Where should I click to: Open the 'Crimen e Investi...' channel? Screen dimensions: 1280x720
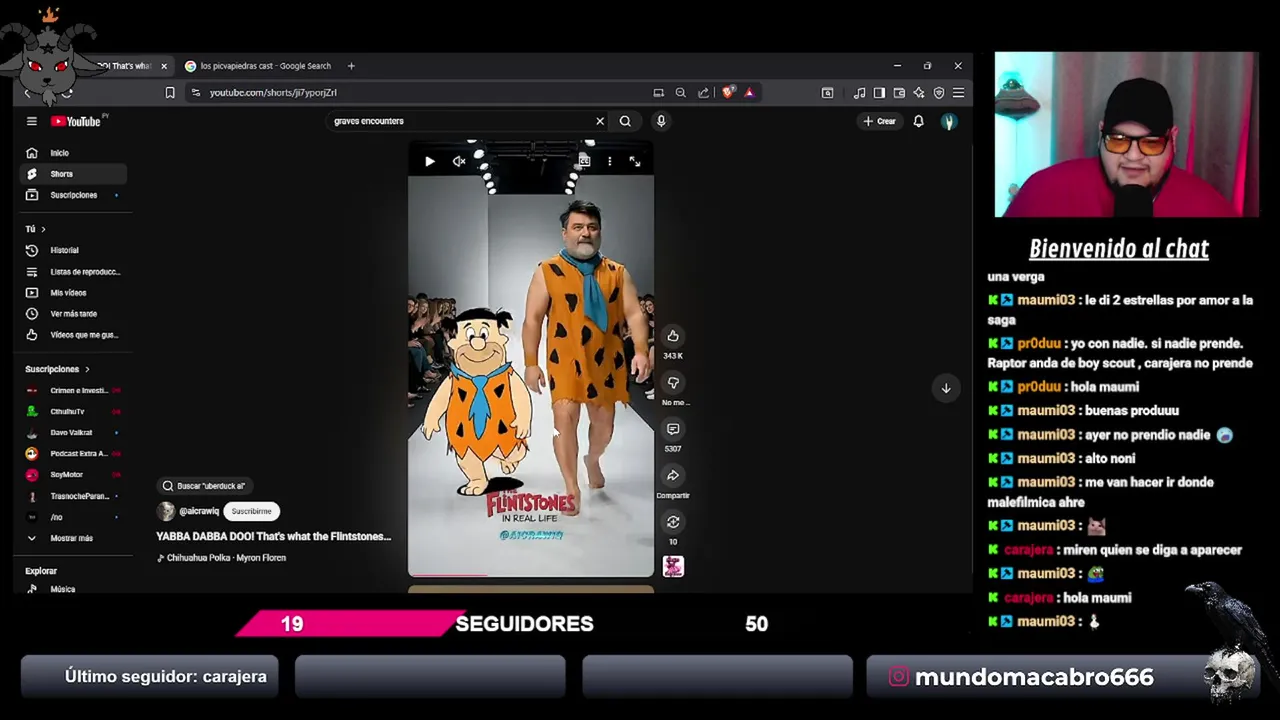click(72, 390)
